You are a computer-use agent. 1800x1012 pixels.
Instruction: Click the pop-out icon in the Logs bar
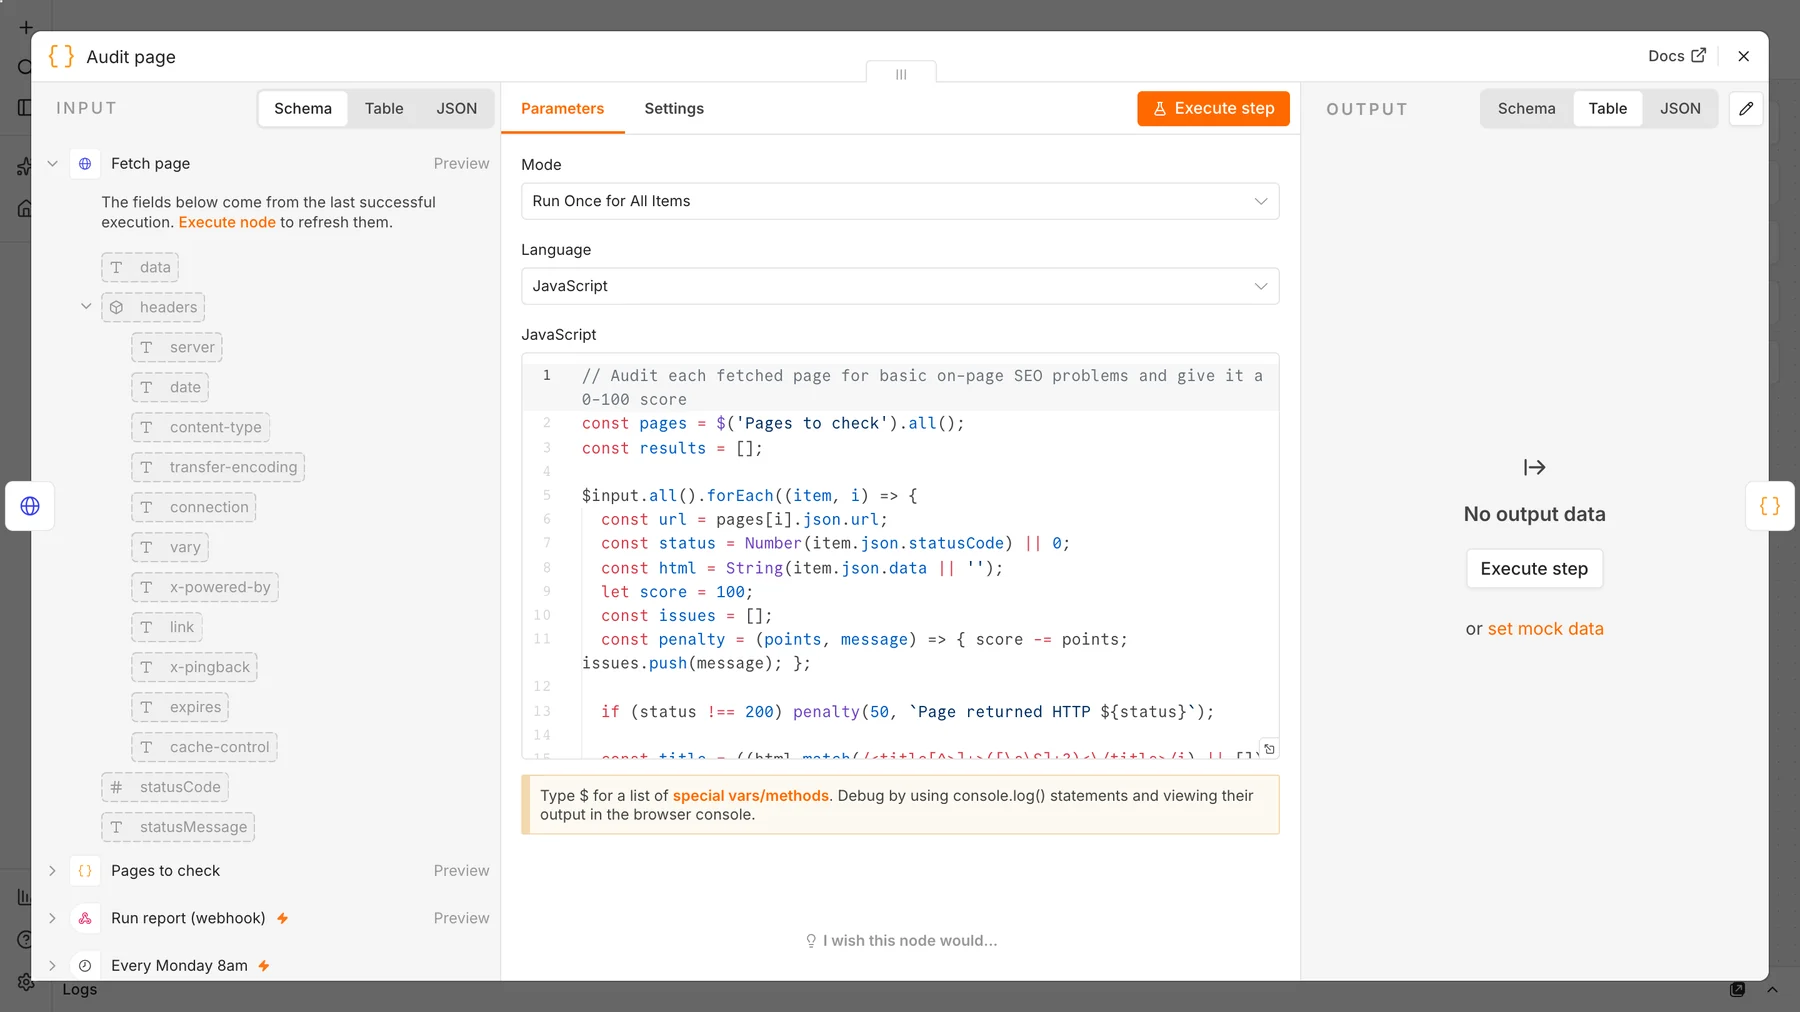pos(1738,989)
